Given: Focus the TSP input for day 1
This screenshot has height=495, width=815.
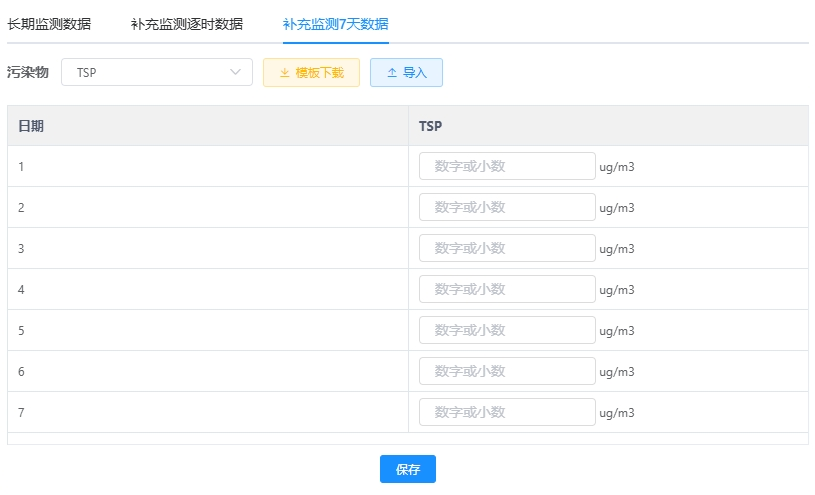Looking at the screenshot, I should click(507, 166).
